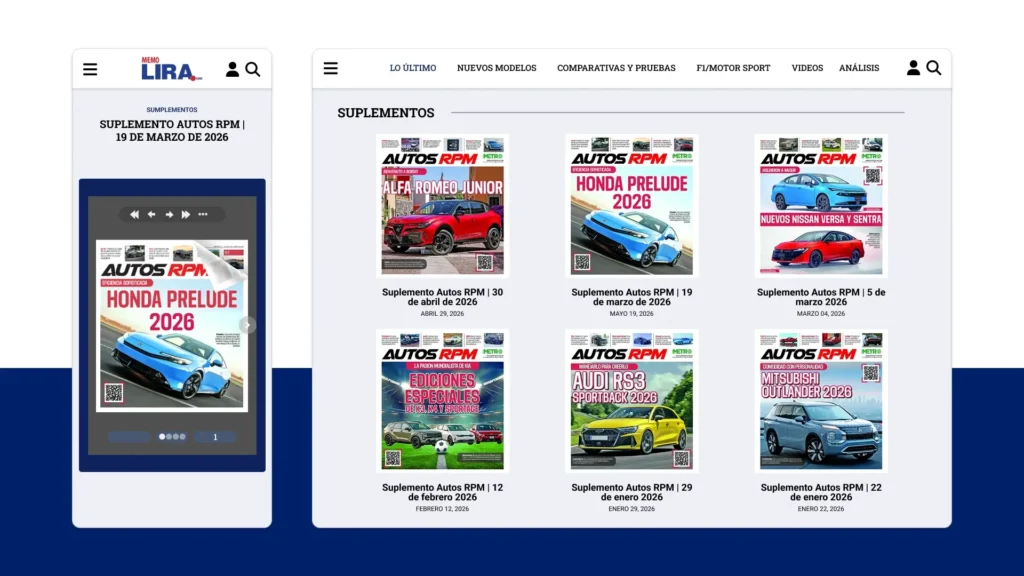The image size is (1024, 576).
Task: Open link Suplemento Autos RPM 5 de marzo
Action: 821,297
